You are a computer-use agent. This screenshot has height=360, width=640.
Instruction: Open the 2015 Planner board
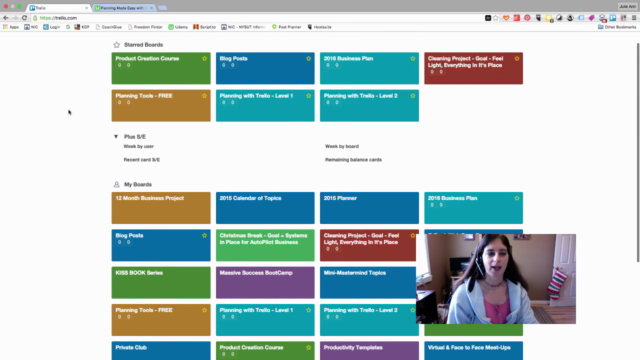[x=369, y=208]
